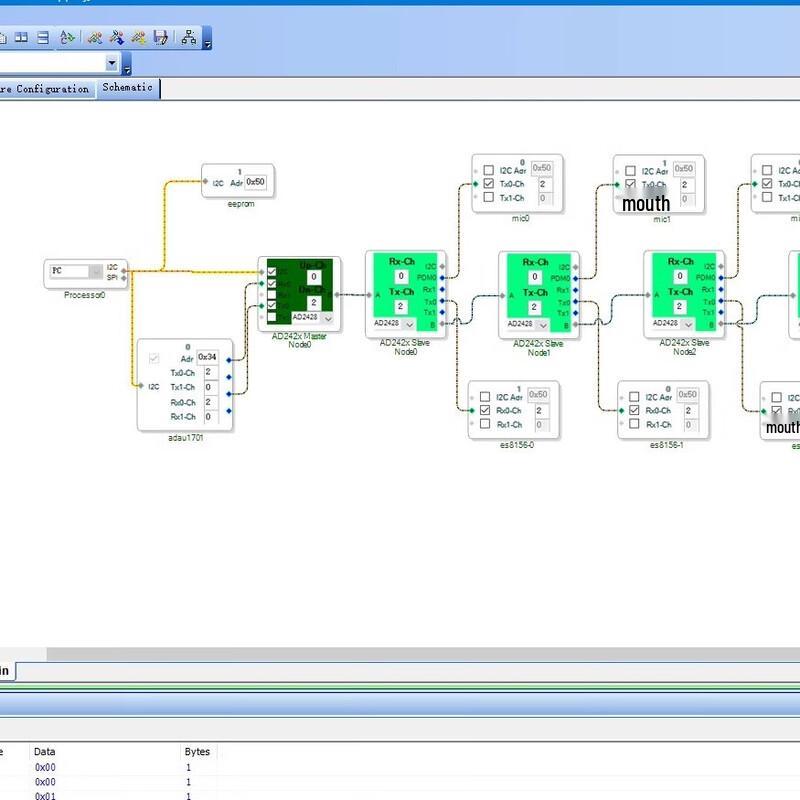Click the I2C input port of eeprom
800x800 pixels.
[205, 181]
